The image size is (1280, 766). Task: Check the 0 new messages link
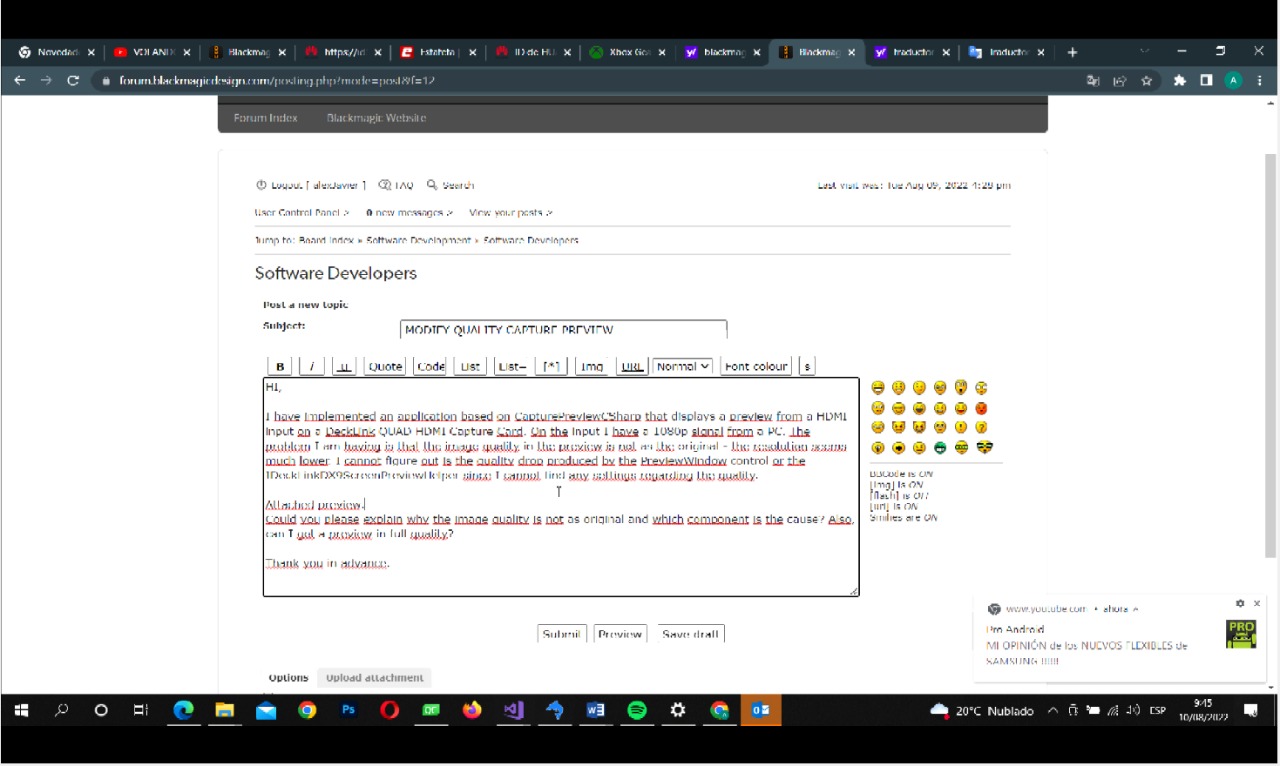(409, 213)
